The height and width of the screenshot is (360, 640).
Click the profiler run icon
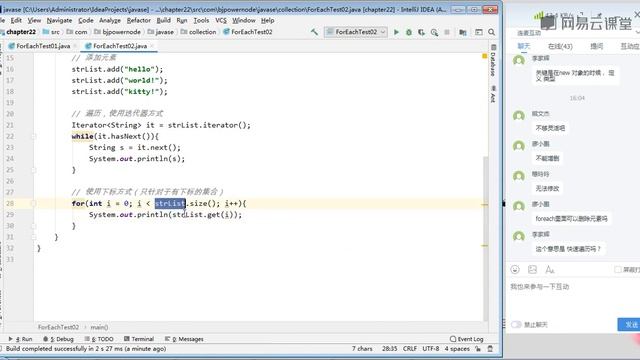434,32
